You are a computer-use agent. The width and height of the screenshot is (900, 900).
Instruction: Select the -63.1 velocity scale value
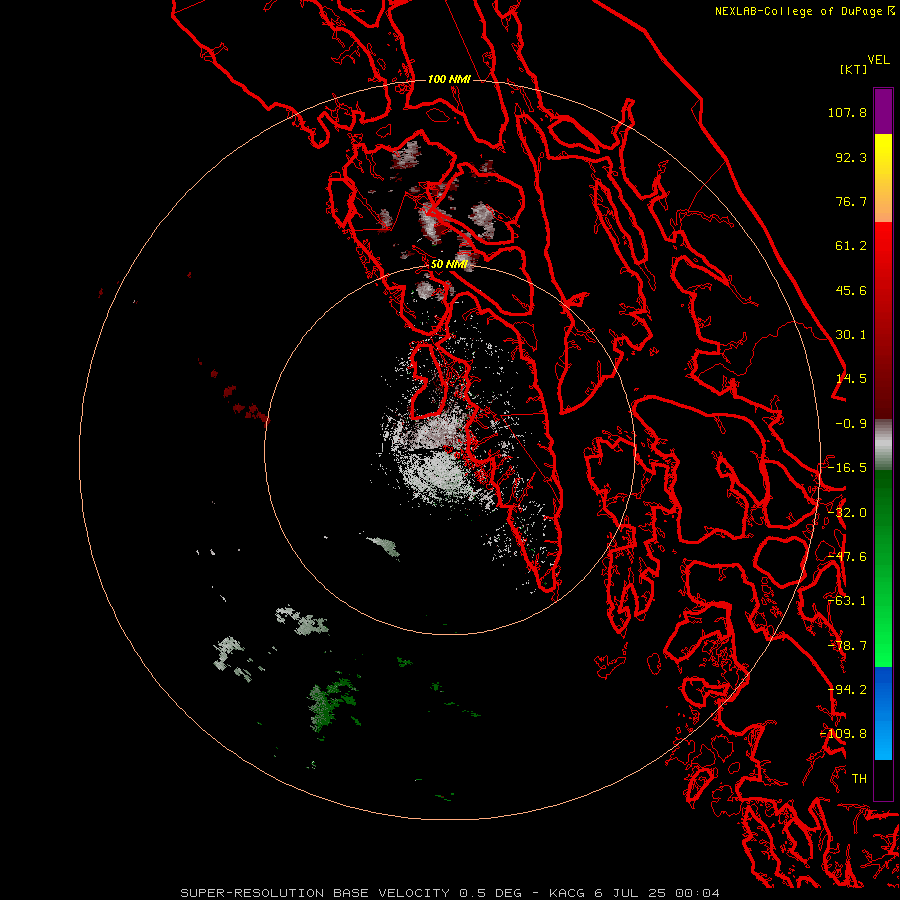[847, 601]
